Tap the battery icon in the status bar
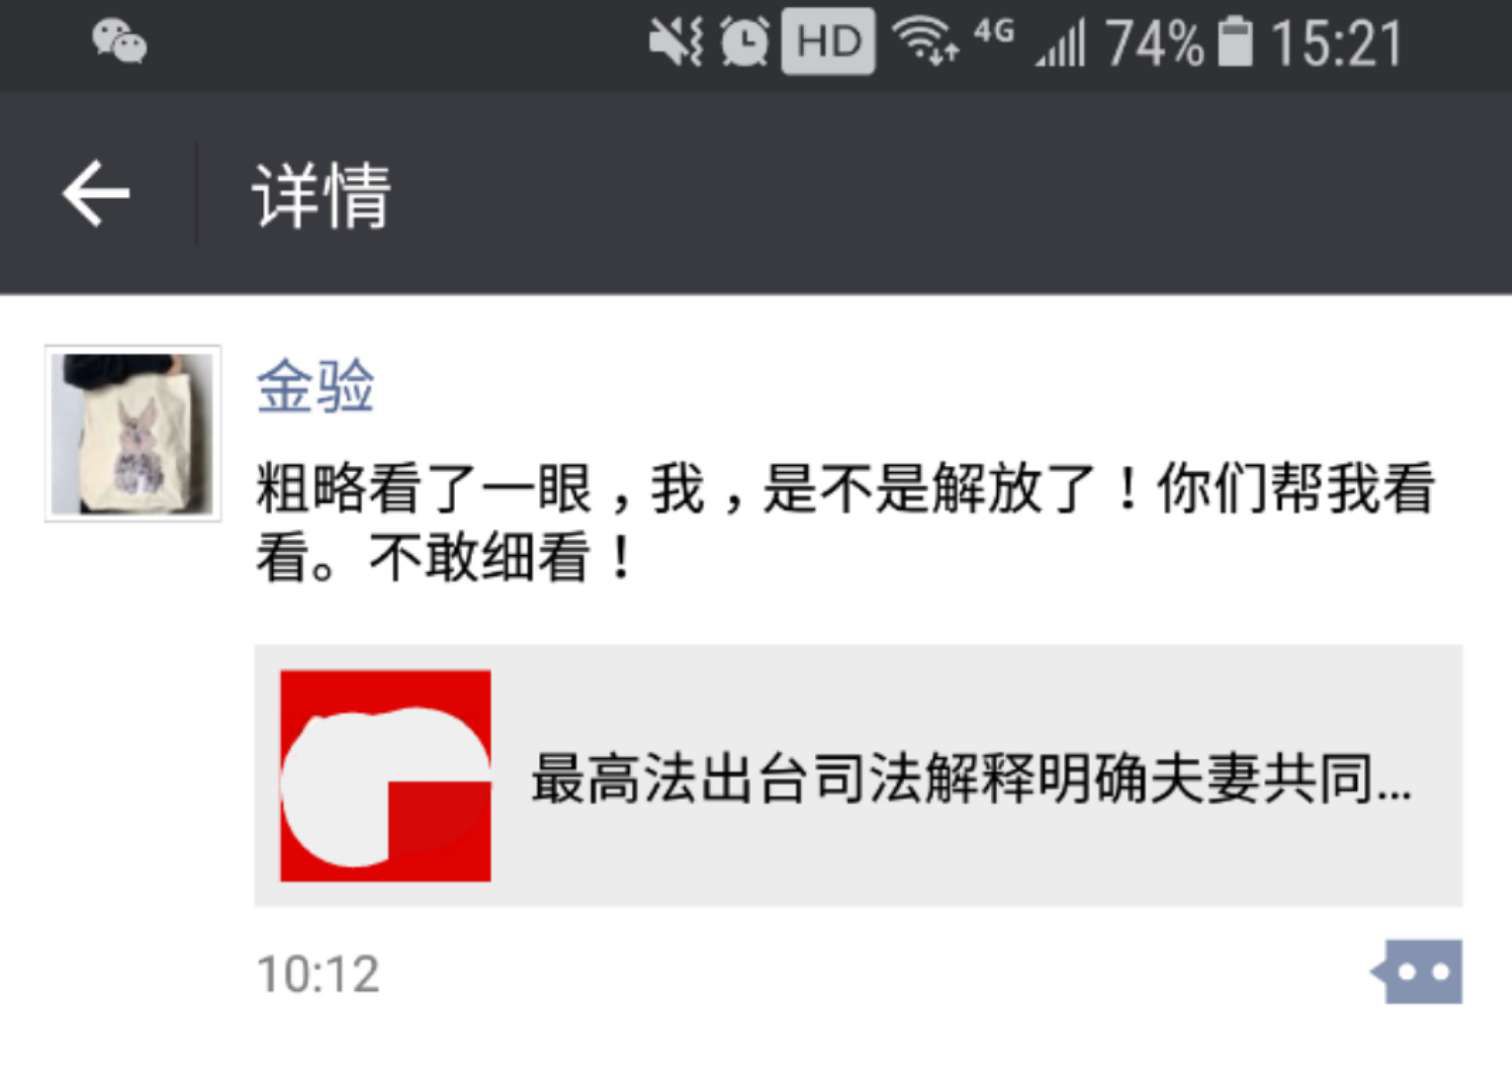 point(1236,42)
